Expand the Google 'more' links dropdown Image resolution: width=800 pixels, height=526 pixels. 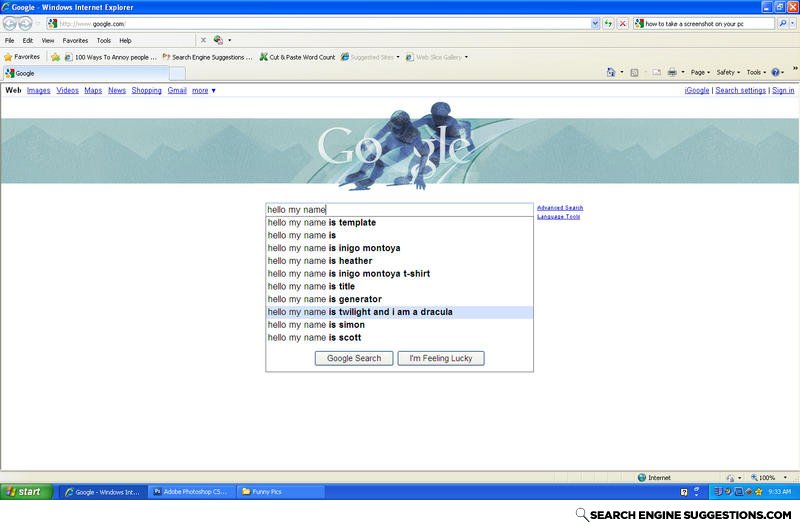pos(204,90)
